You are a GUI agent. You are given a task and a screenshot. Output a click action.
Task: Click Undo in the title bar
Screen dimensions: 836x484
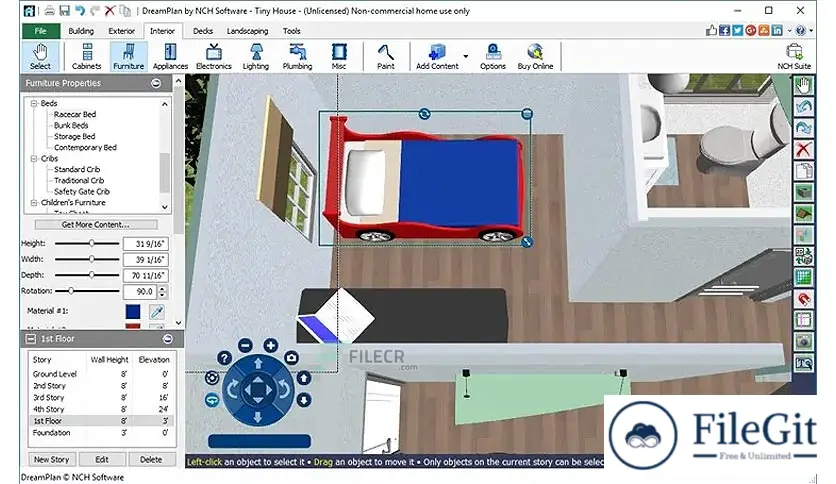[x=80, y=11]
